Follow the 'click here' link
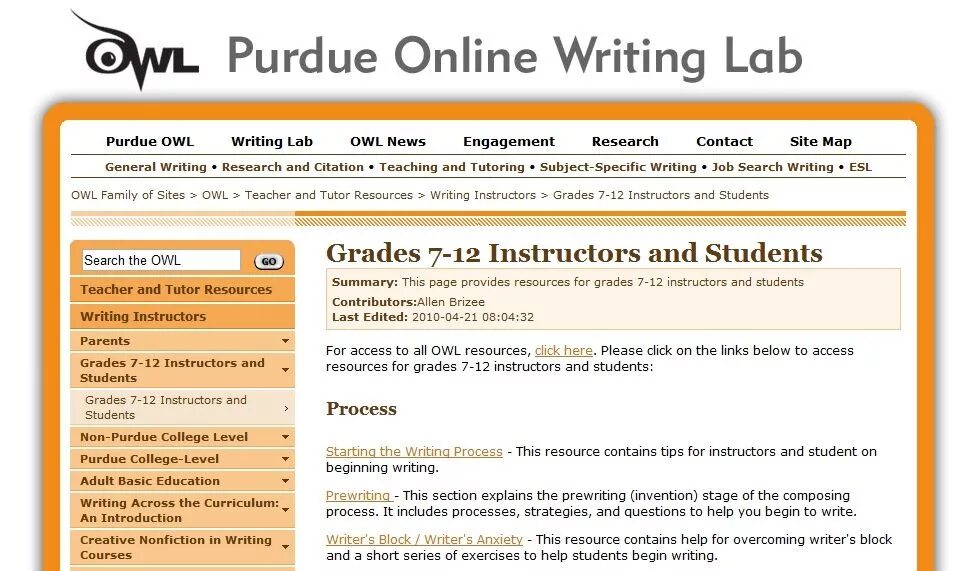 coord(563,351)
